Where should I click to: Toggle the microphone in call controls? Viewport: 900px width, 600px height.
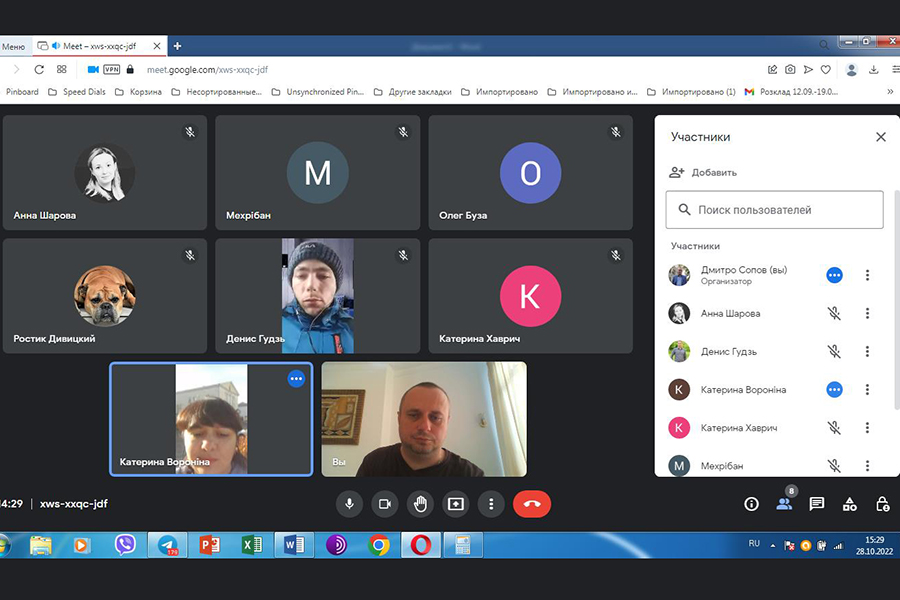(x=349, y=504)
